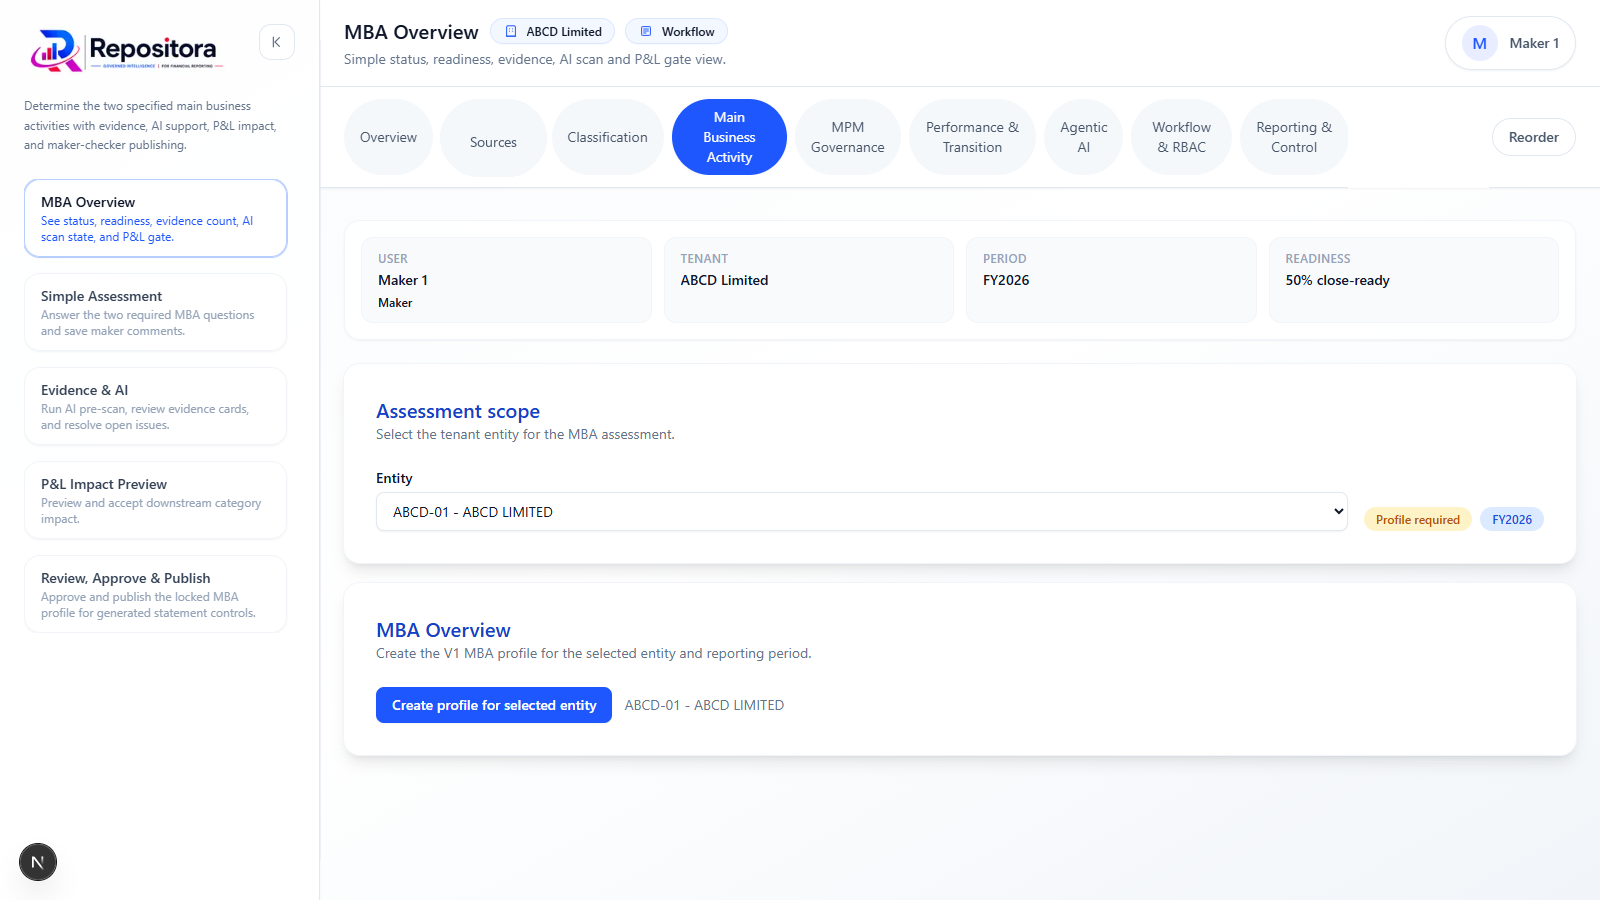
Task: Click the ABCD Limited header chip
Action: coord(552,32)
